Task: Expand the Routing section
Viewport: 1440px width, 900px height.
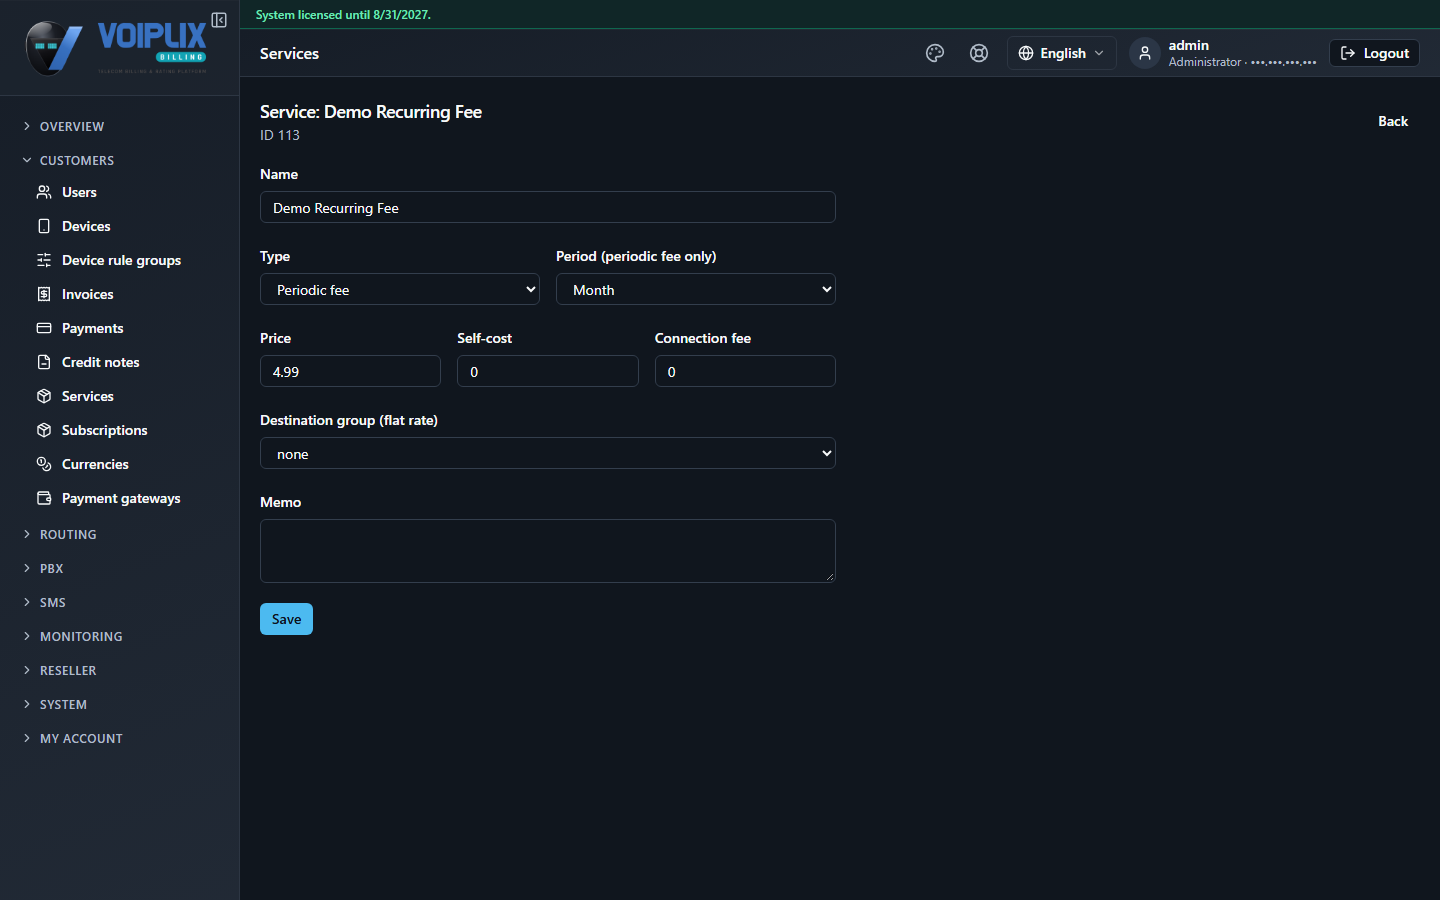Action: 68,534
